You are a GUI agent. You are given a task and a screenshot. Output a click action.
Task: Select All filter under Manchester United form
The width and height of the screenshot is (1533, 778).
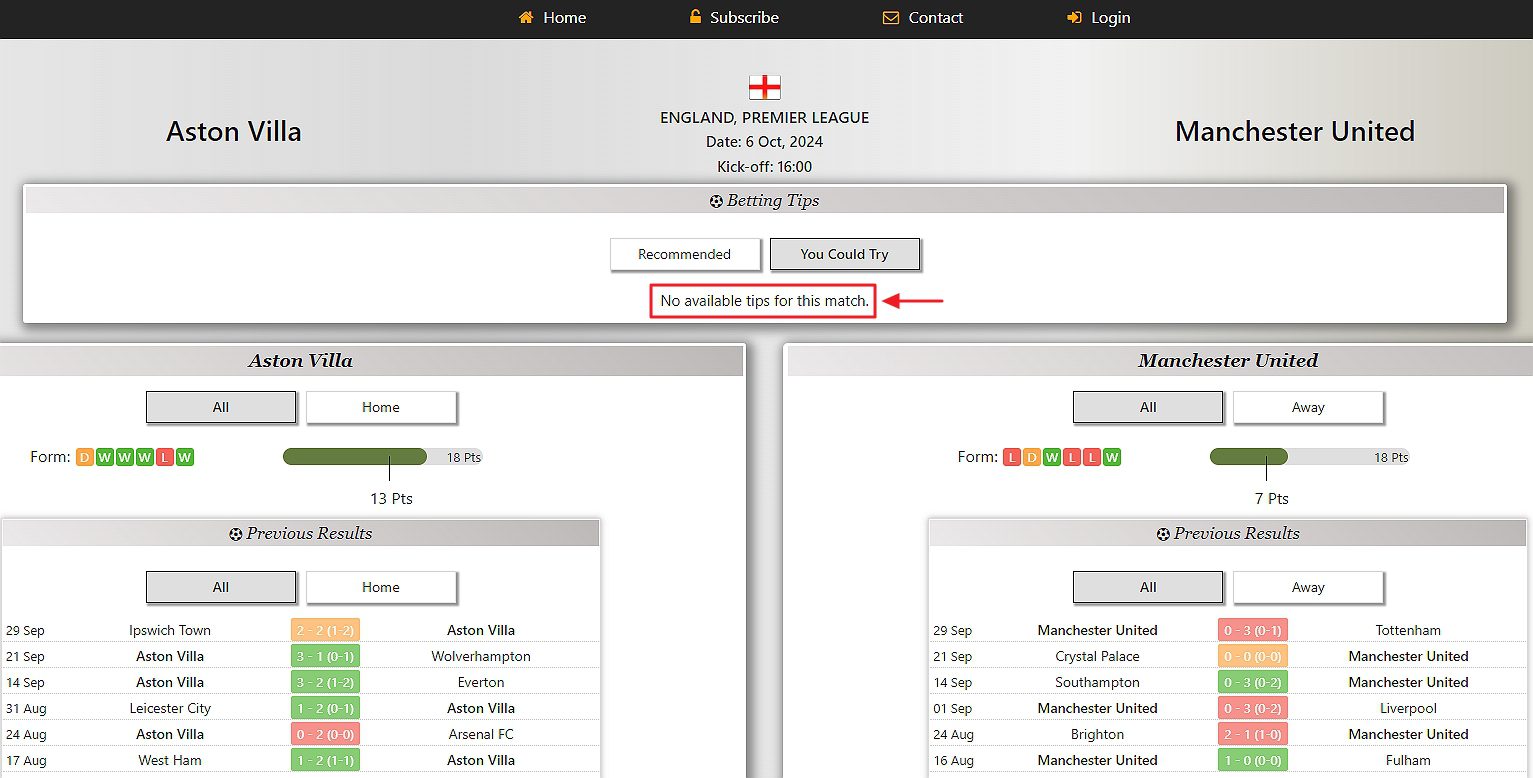(1148, 407)
